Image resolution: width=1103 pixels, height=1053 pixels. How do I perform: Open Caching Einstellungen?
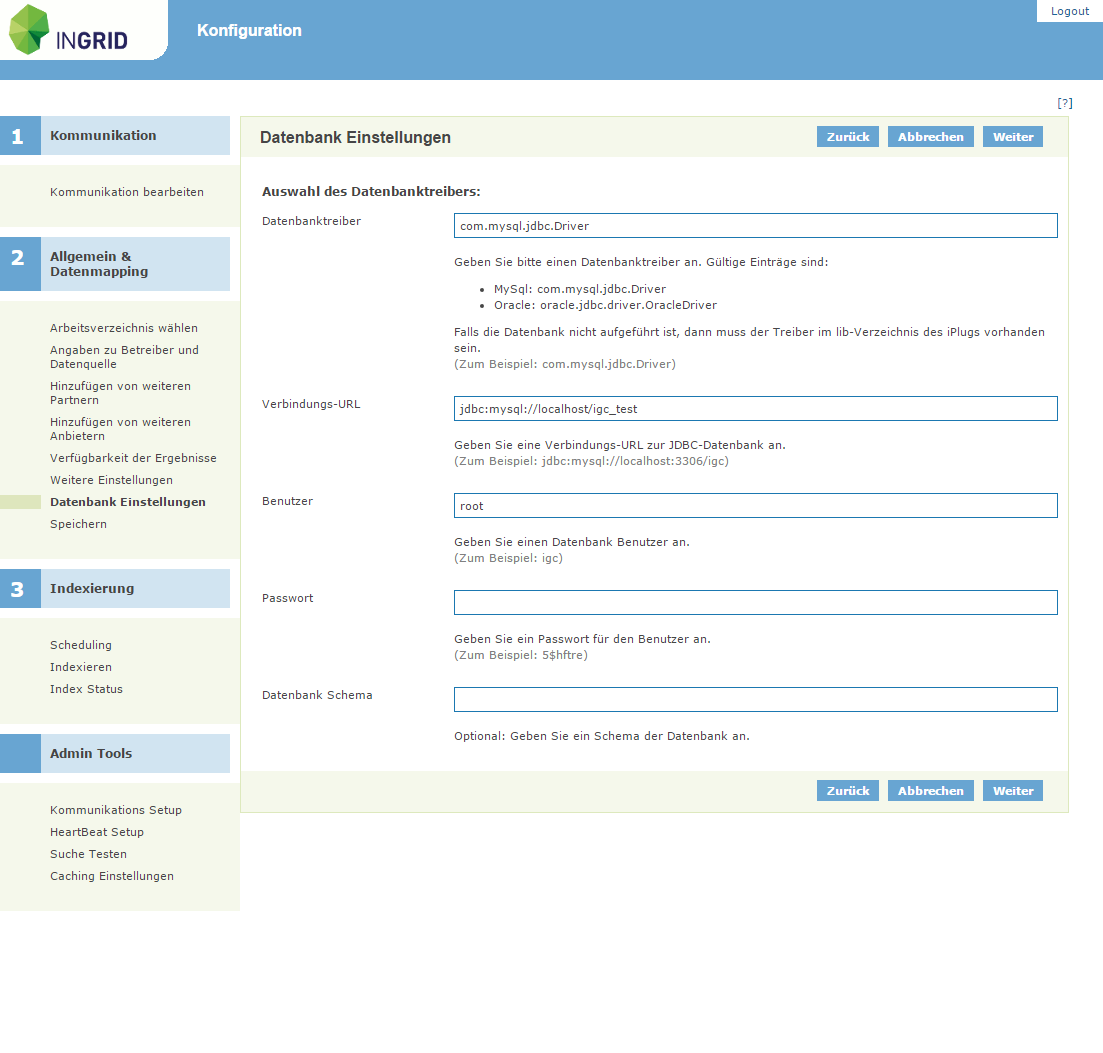(111, 875)
